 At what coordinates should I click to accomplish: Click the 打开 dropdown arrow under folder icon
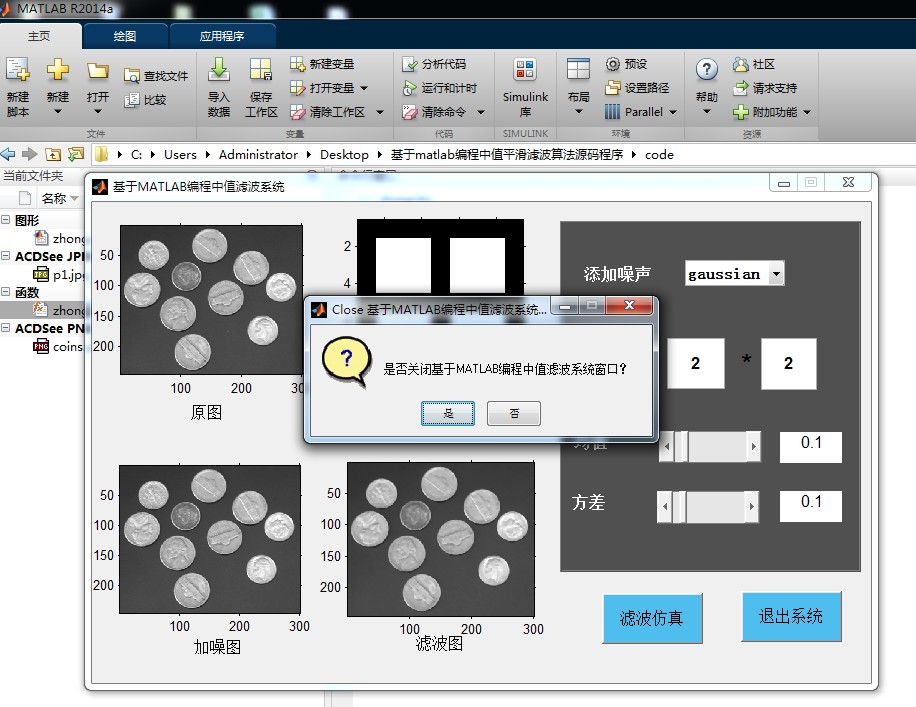click(98, 111)
